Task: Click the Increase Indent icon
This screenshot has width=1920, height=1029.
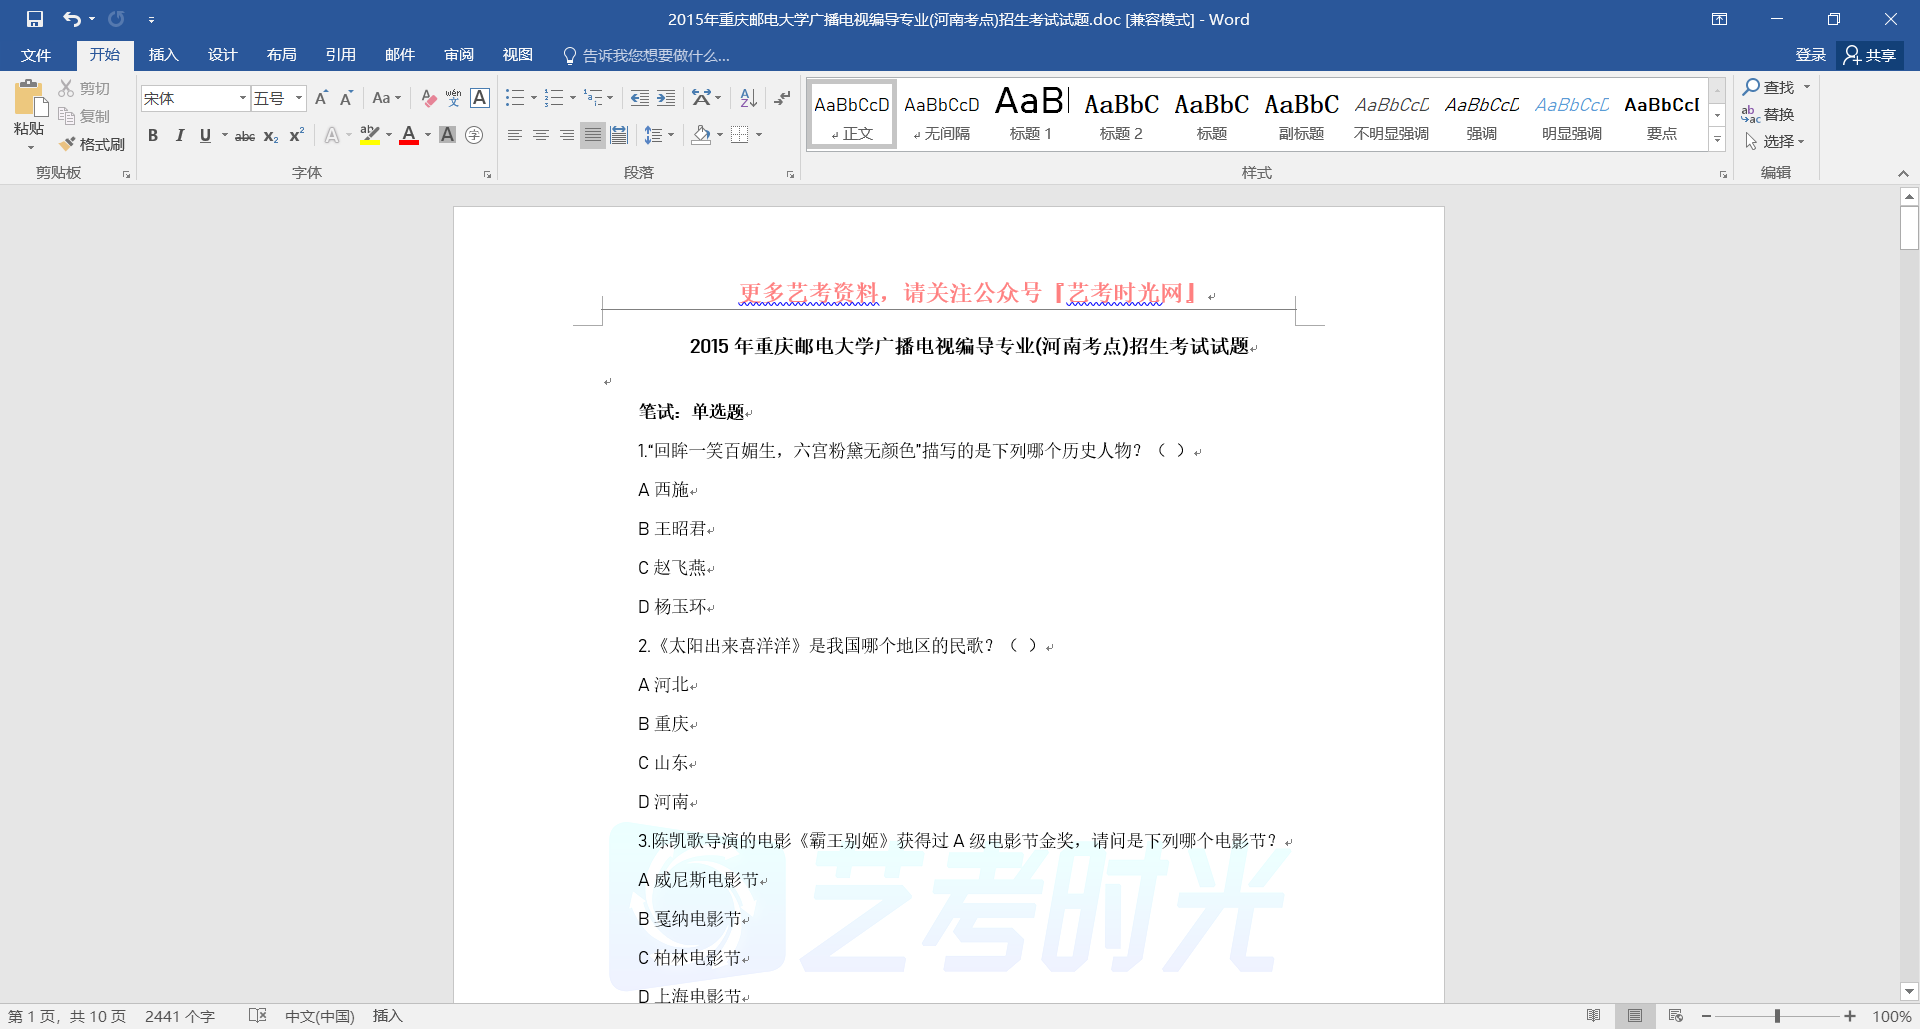Action: coord(666,98)
